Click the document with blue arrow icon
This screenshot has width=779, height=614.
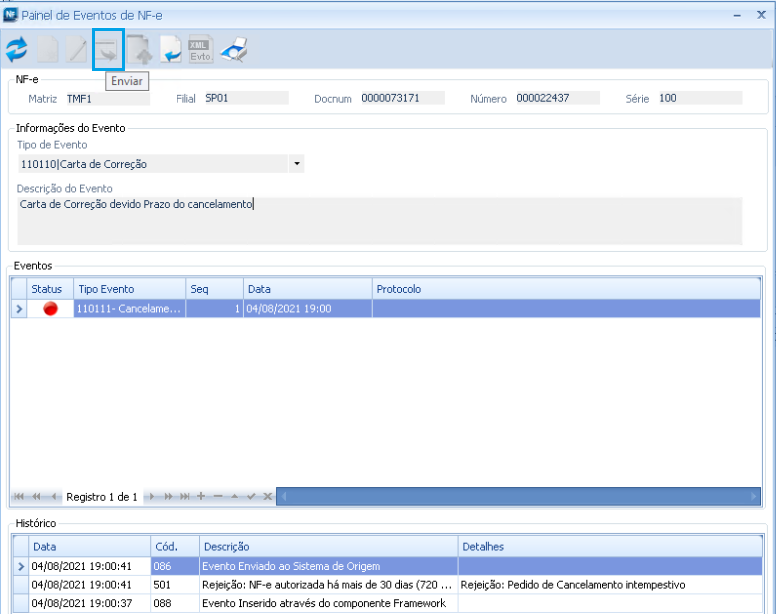click(171, 49)
